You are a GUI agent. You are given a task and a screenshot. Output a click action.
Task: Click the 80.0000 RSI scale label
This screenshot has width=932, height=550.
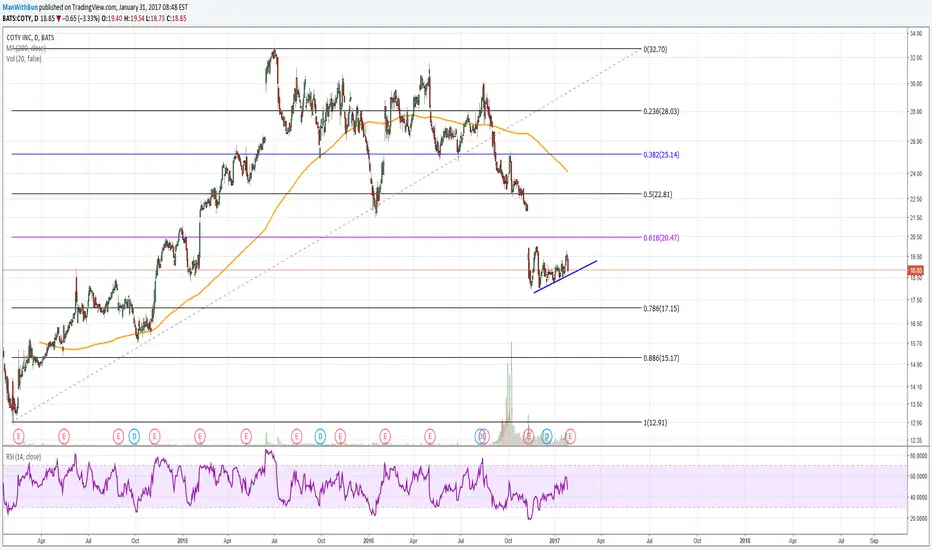pos(918,456)
